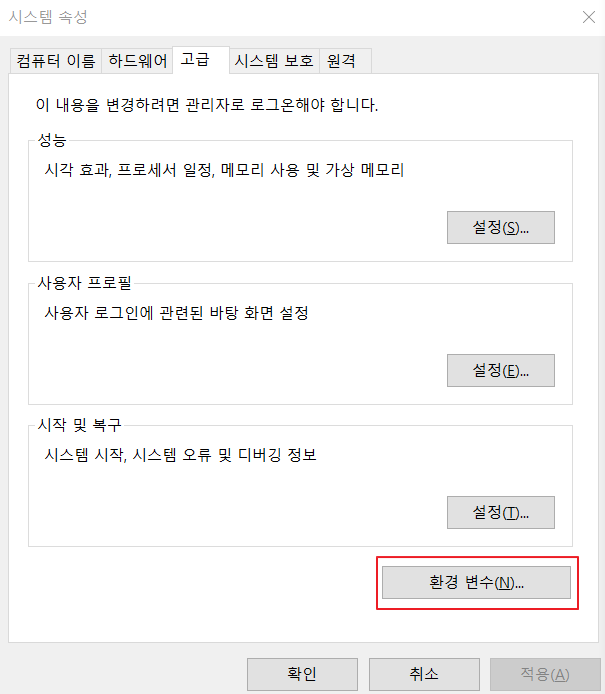Click the 시각 효과 description text
This screenshot has width=605, height=694.
224,170
